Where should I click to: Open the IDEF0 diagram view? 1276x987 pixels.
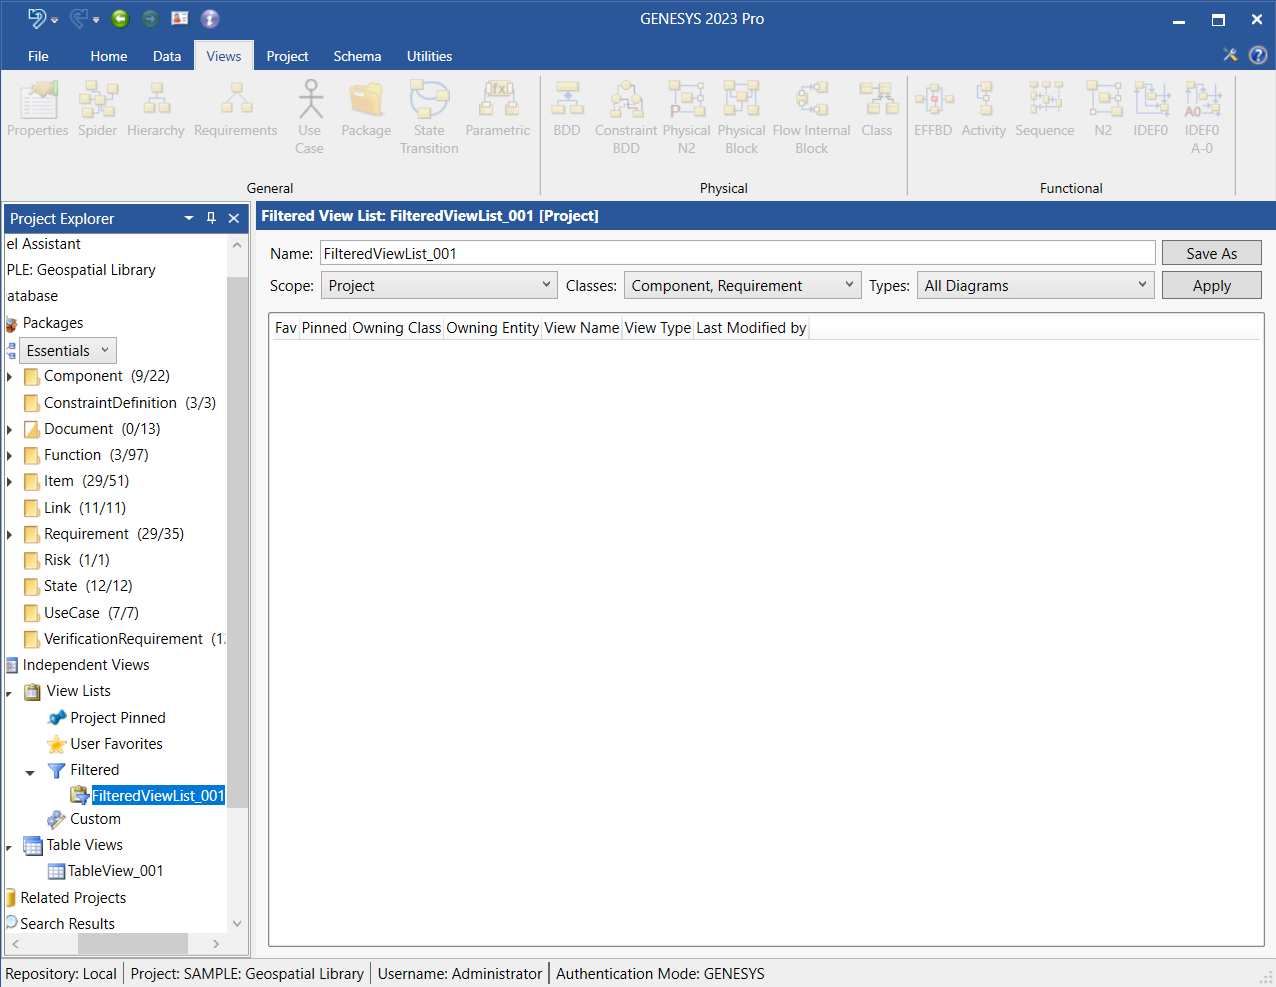click(x=1151, y=110)
